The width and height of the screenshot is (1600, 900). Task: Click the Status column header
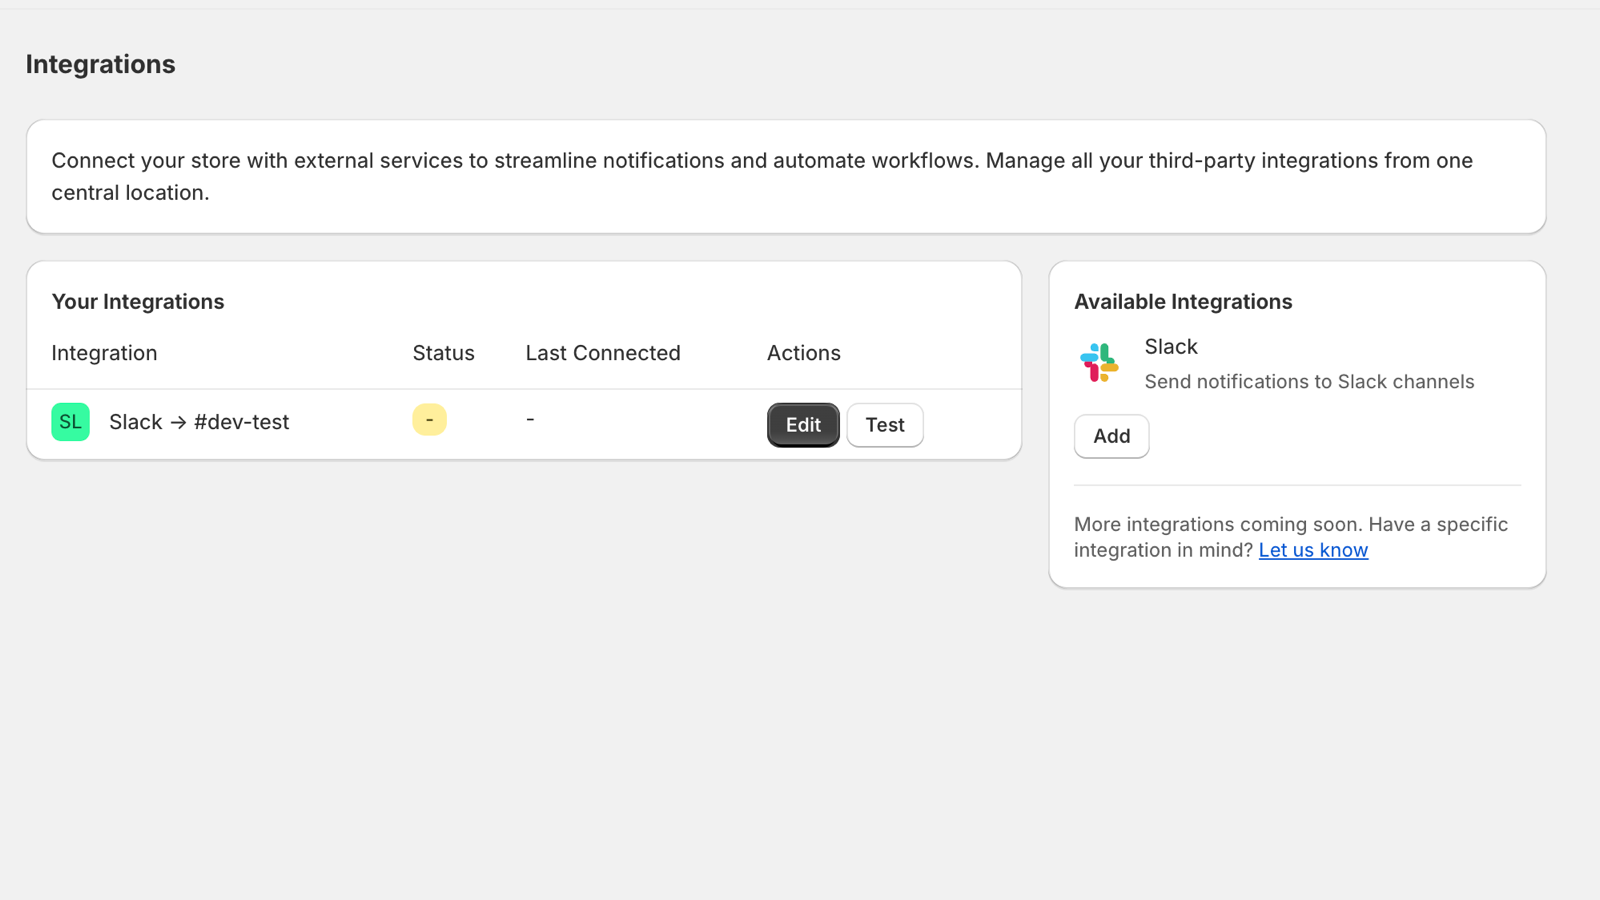tap(444, 352)
